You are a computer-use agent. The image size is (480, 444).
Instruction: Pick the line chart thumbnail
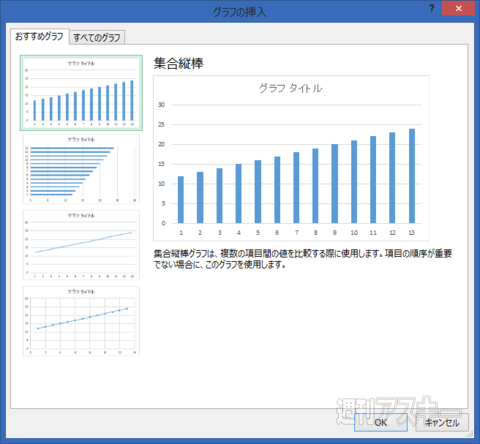click(81, 245)
